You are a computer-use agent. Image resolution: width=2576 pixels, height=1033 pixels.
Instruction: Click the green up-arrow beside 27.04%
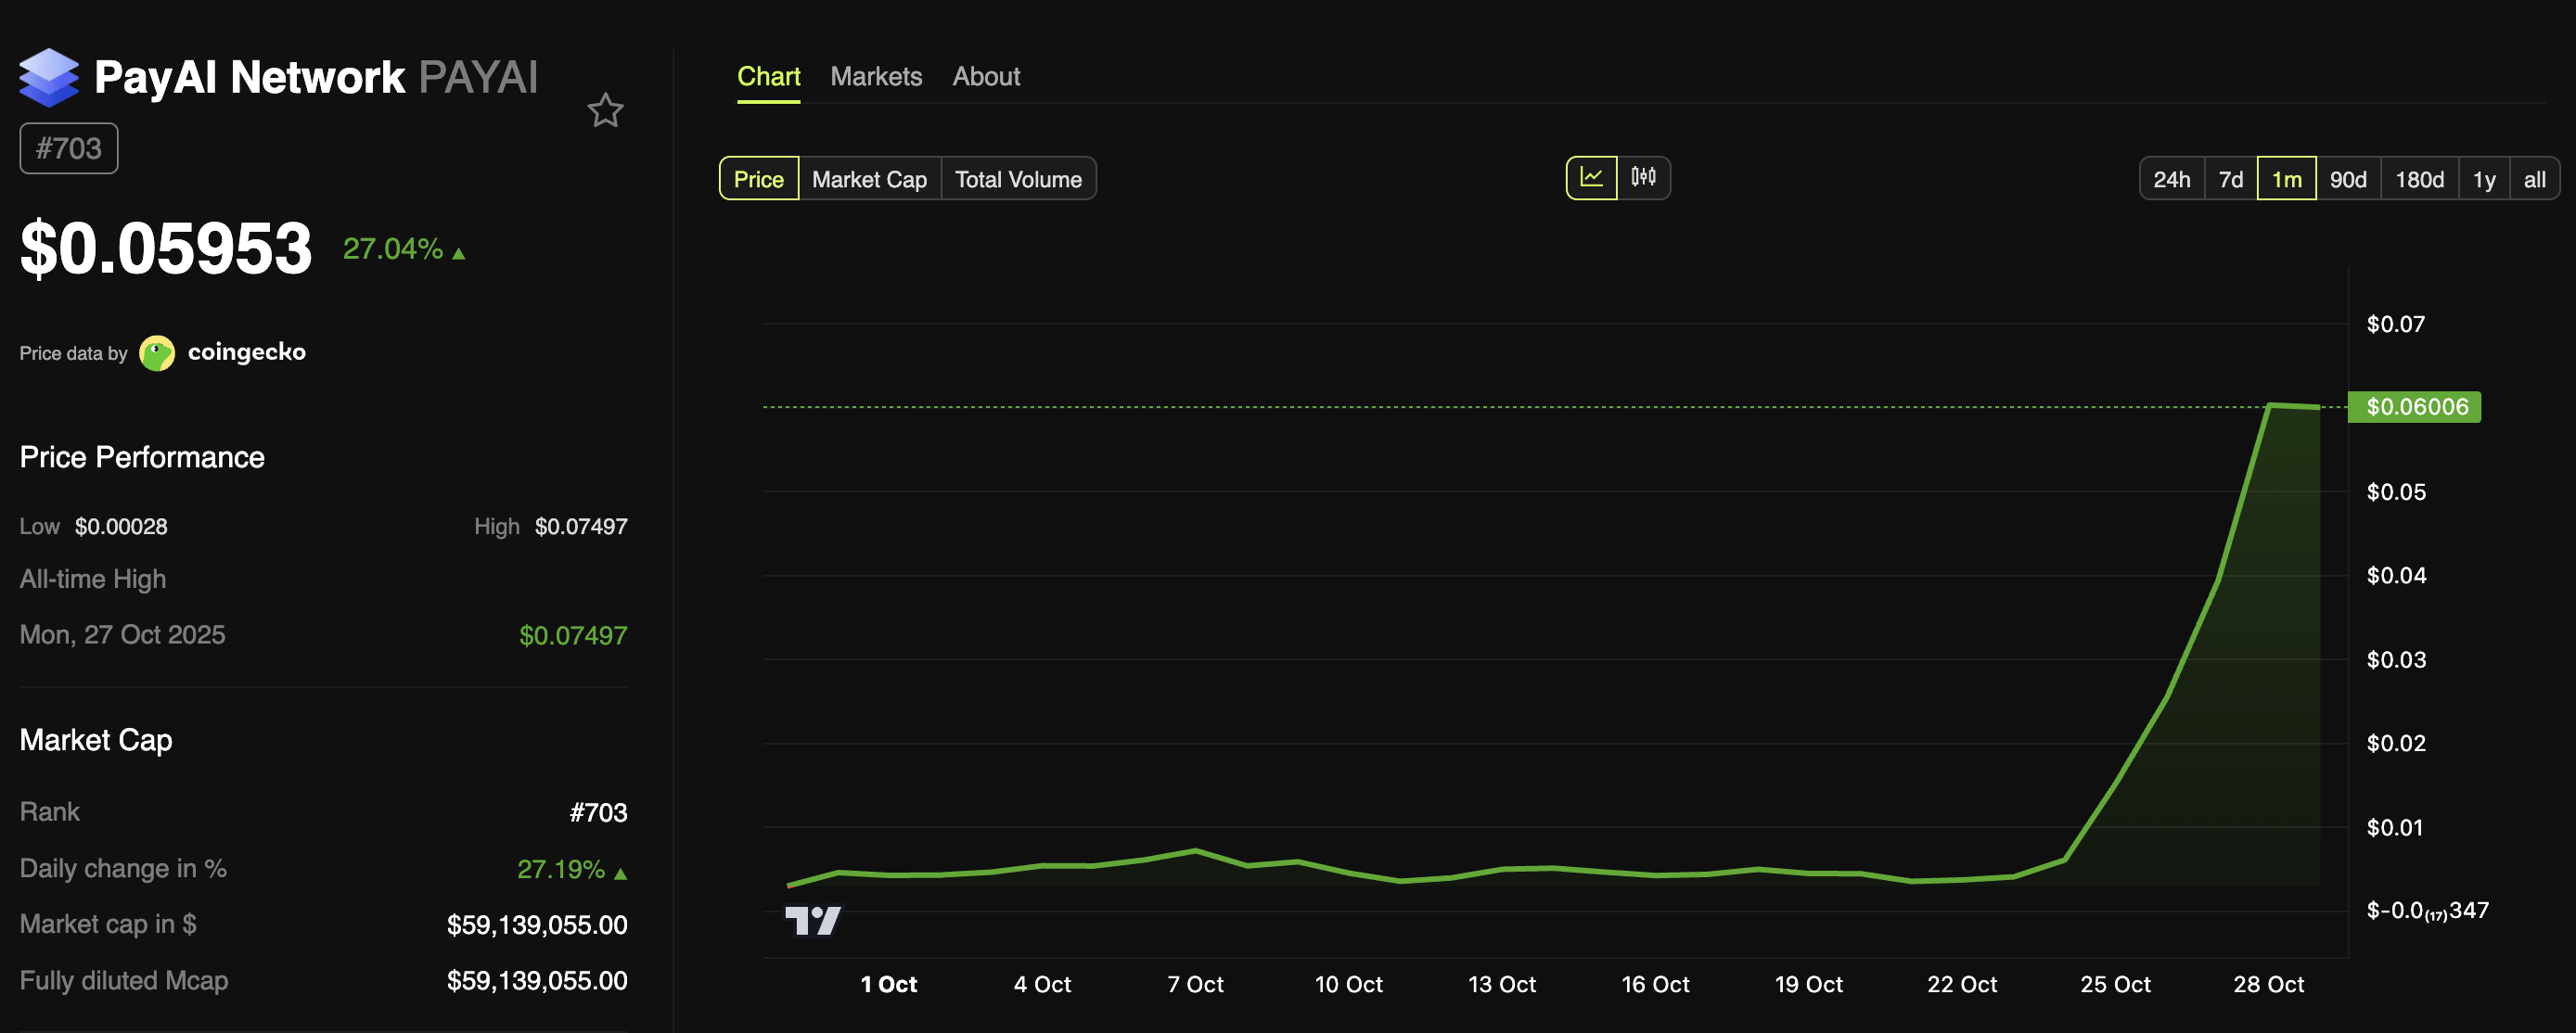coord(458,253)
